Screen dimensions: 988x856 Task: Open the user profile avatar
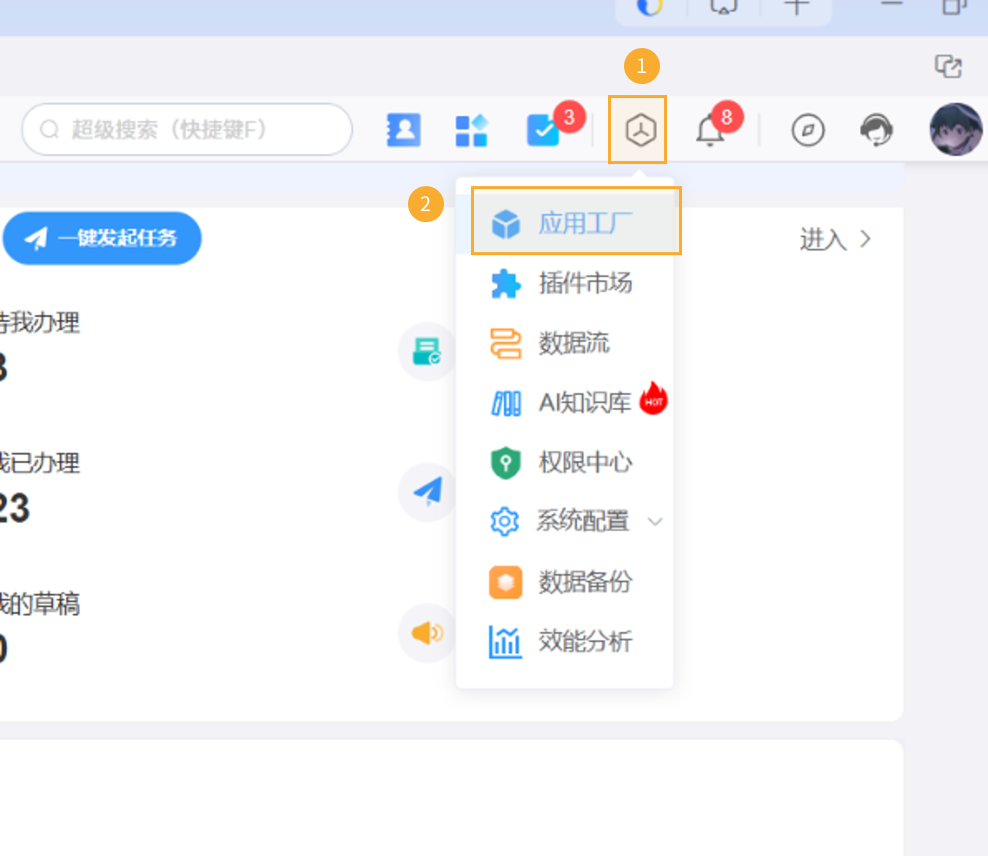(956, 129)
